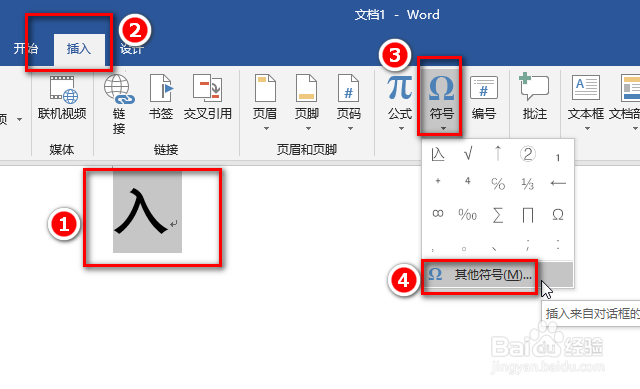Insert the colon ：symbol from grid
This screenshot has height=389, width=640.
tap(558, 244)
